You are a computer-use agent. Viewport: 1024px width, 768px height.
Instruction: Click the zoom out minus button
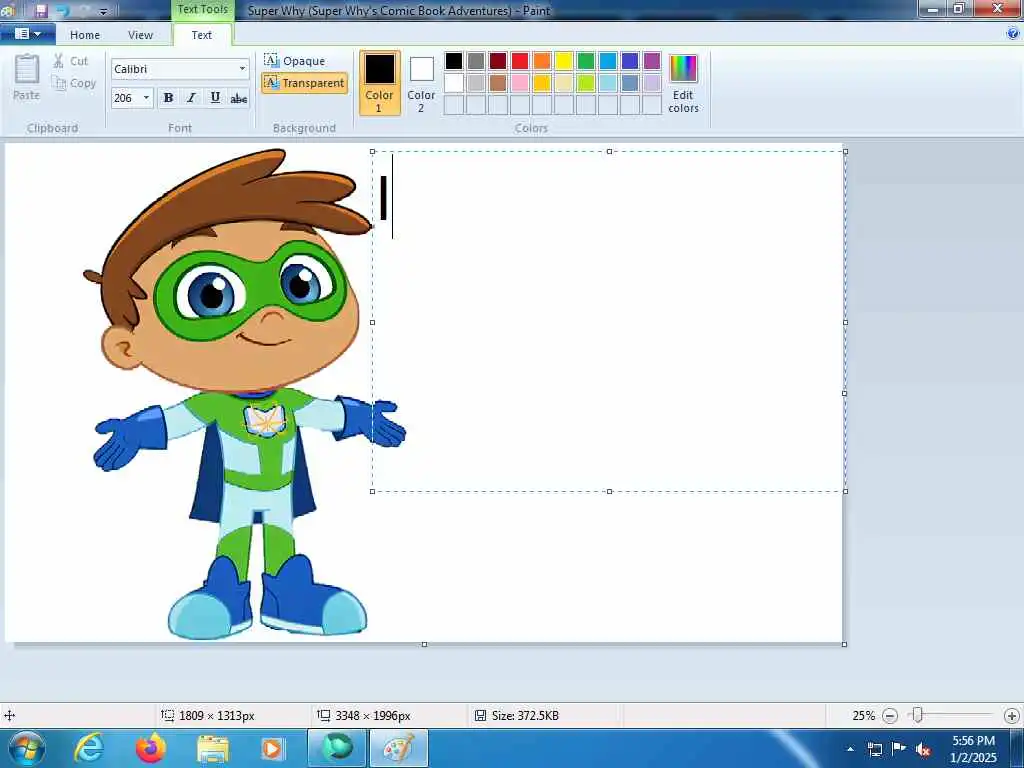(889, 716)
